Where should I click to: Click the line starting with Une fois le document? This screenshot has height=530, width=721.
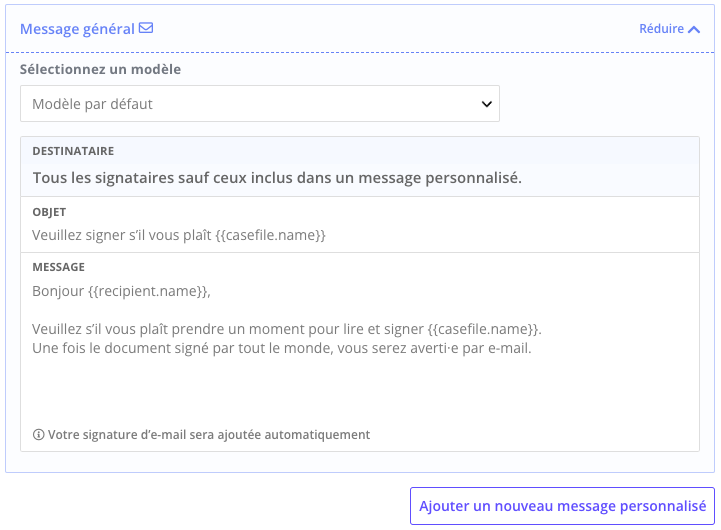pos(281,348)
